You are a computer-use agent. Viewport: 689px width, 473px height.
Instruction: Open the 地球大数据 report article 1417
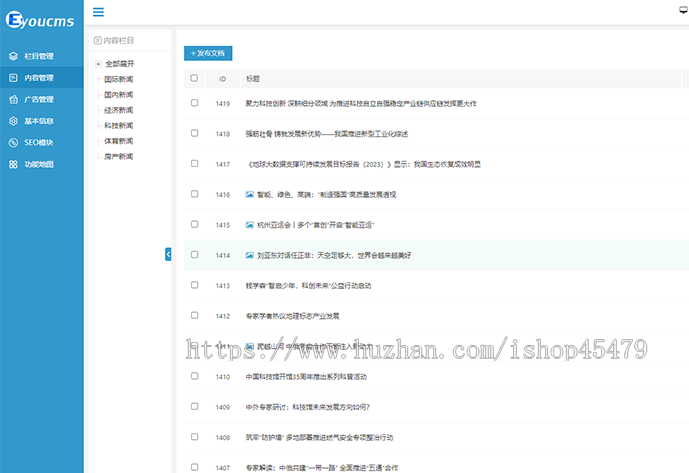363,164
